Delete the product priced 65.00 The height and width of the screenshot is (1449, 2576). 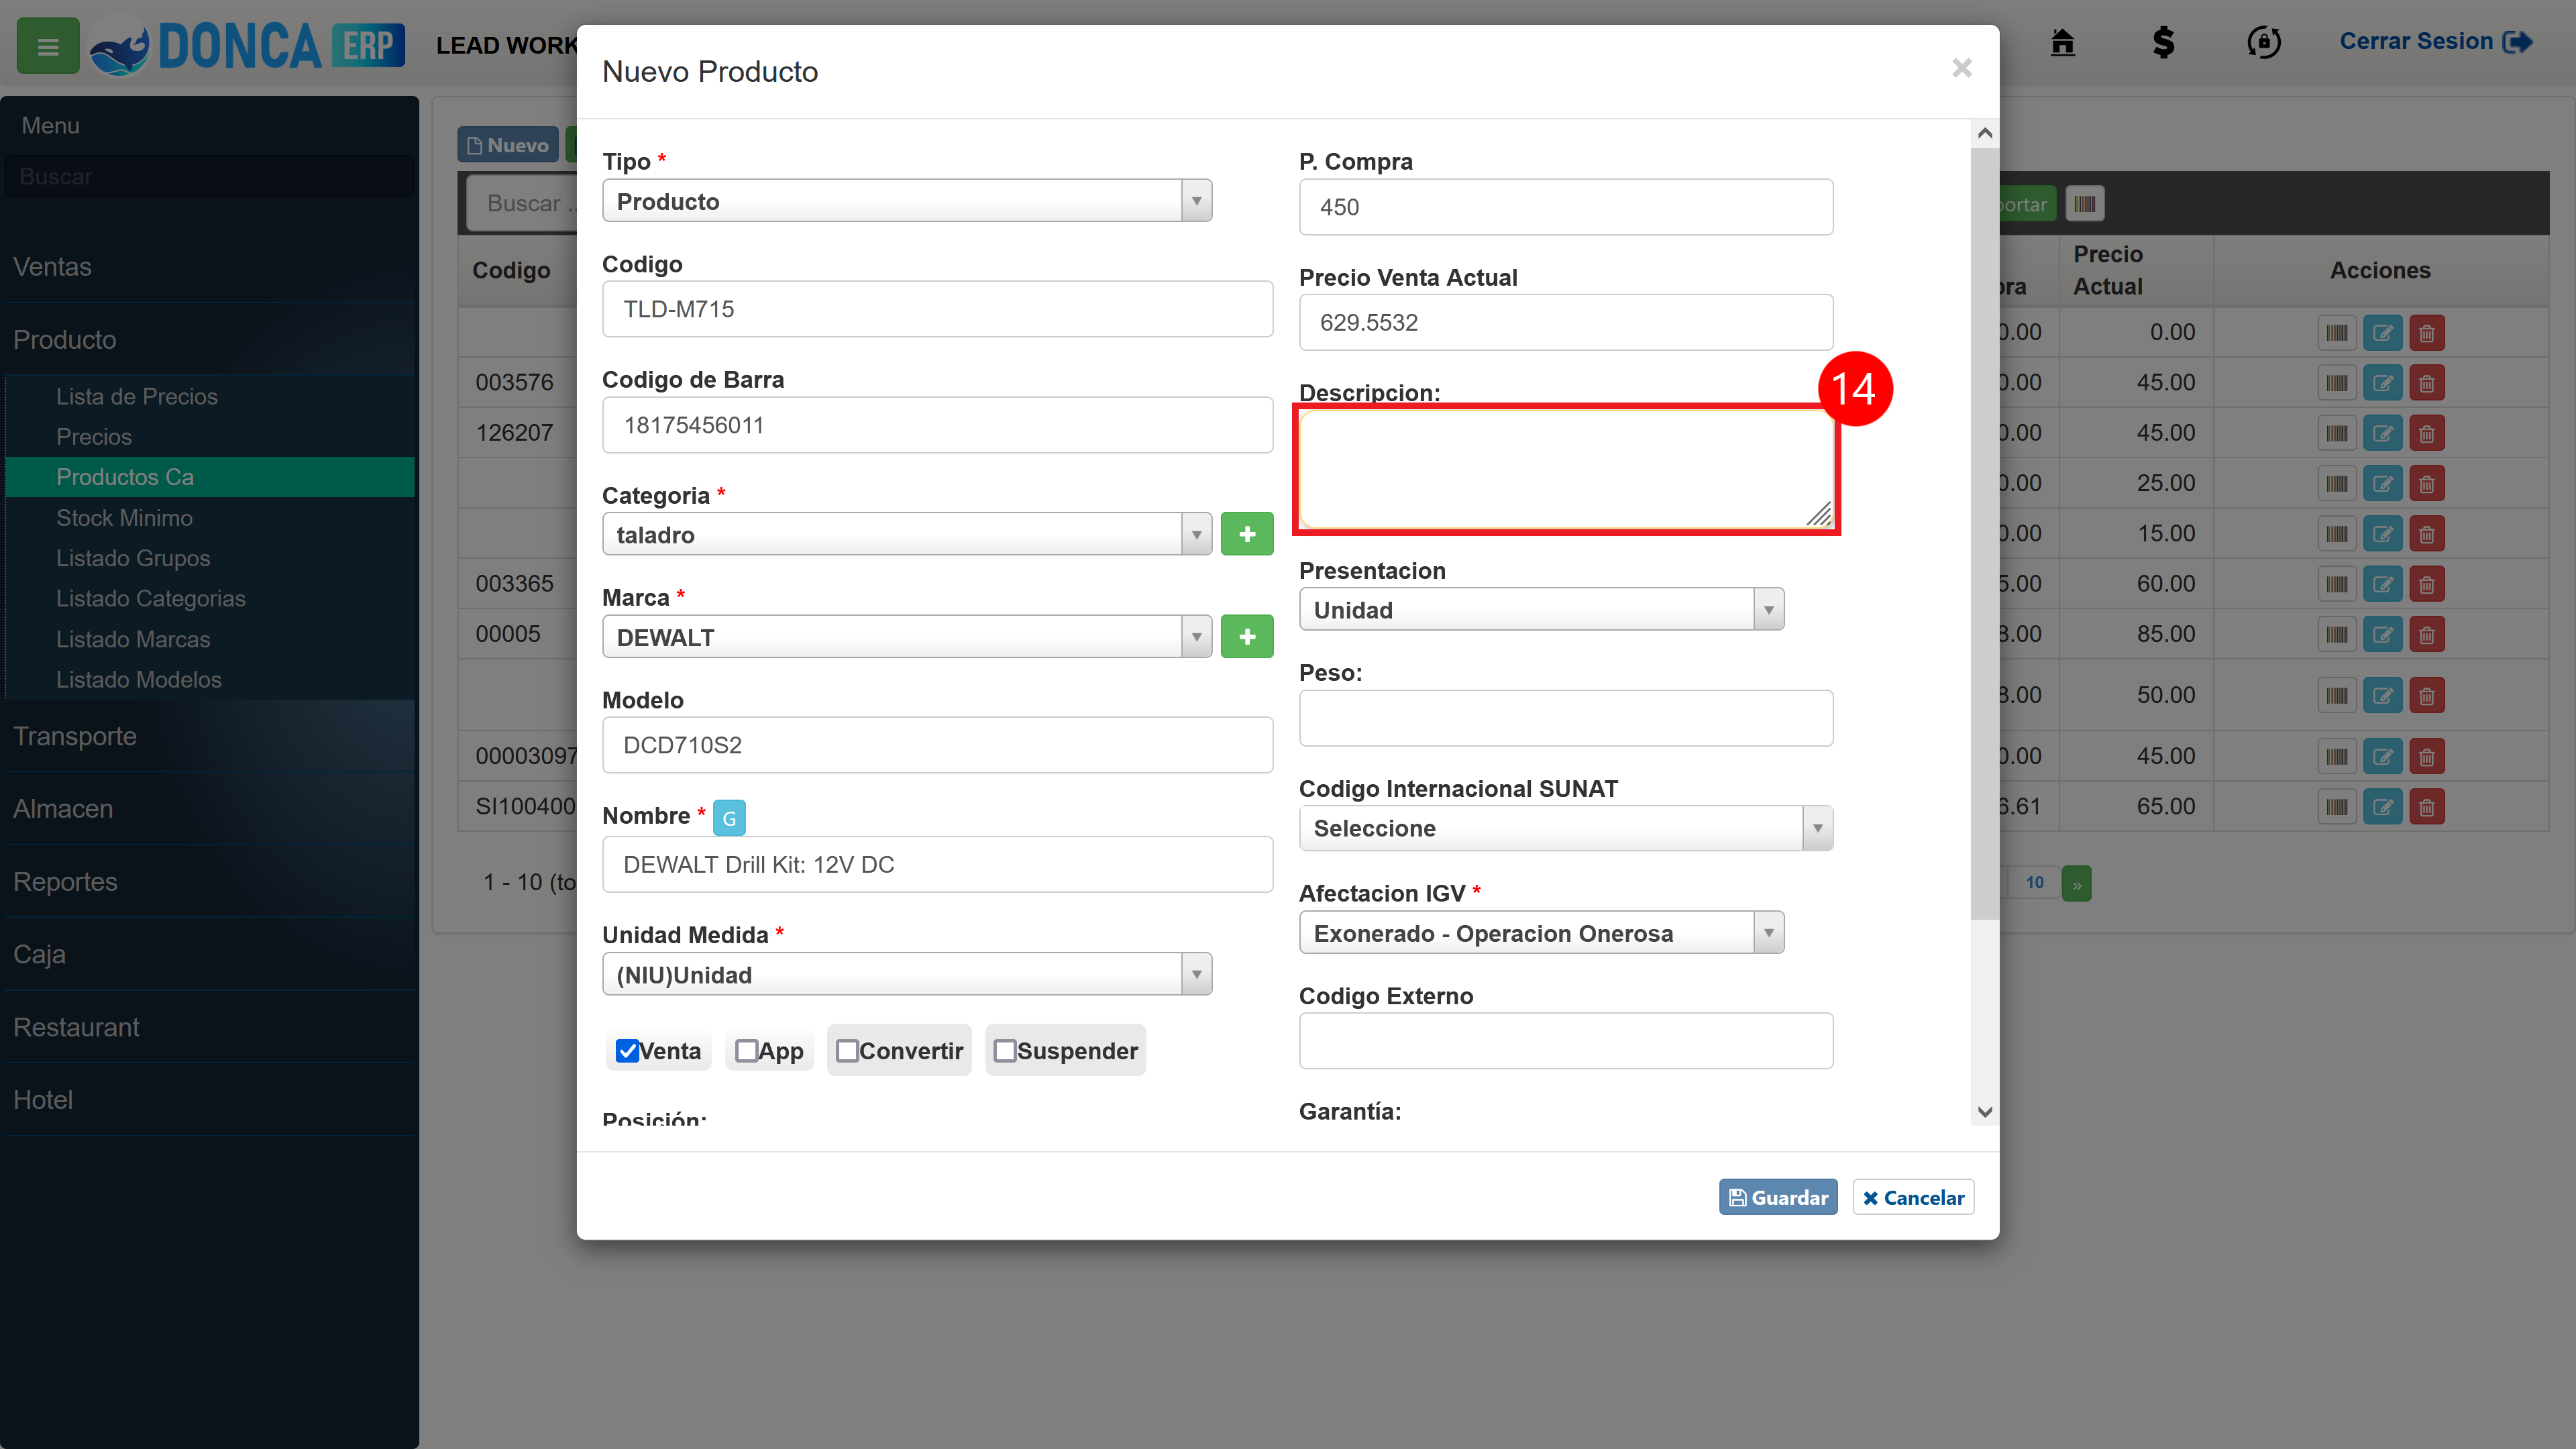[x=2426, y=806]
